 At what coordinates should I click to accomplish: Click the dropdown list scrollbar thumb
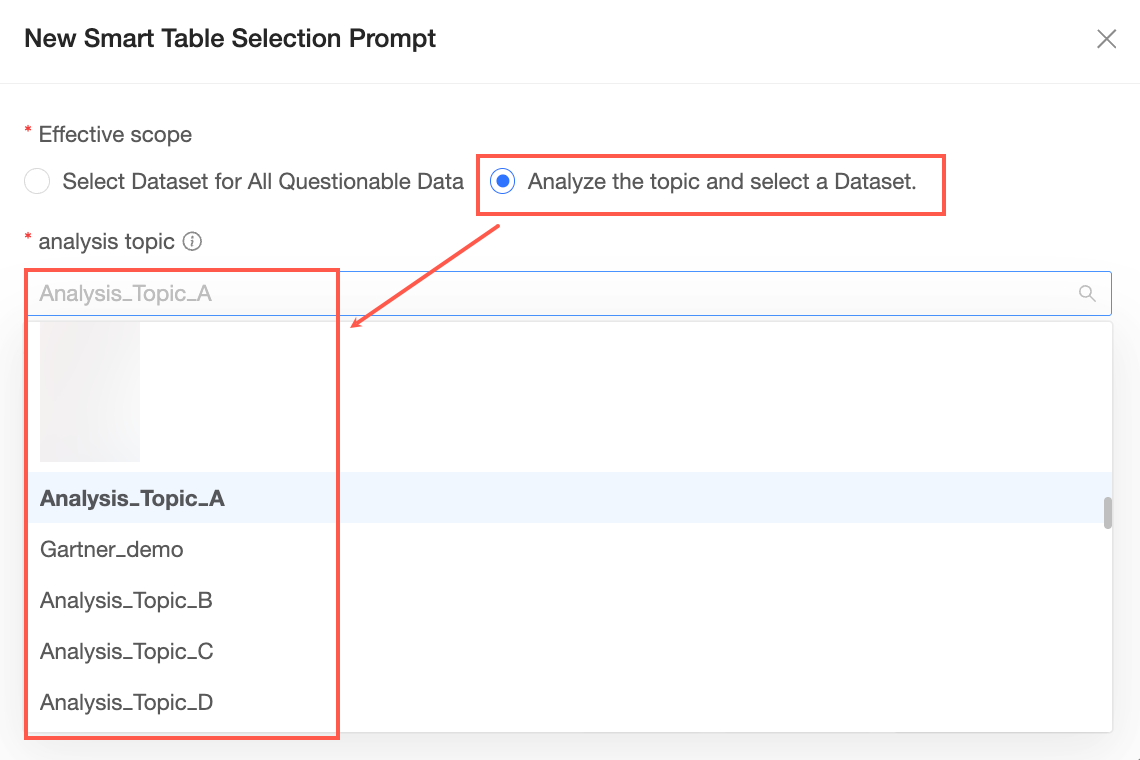click(1107, 513)
